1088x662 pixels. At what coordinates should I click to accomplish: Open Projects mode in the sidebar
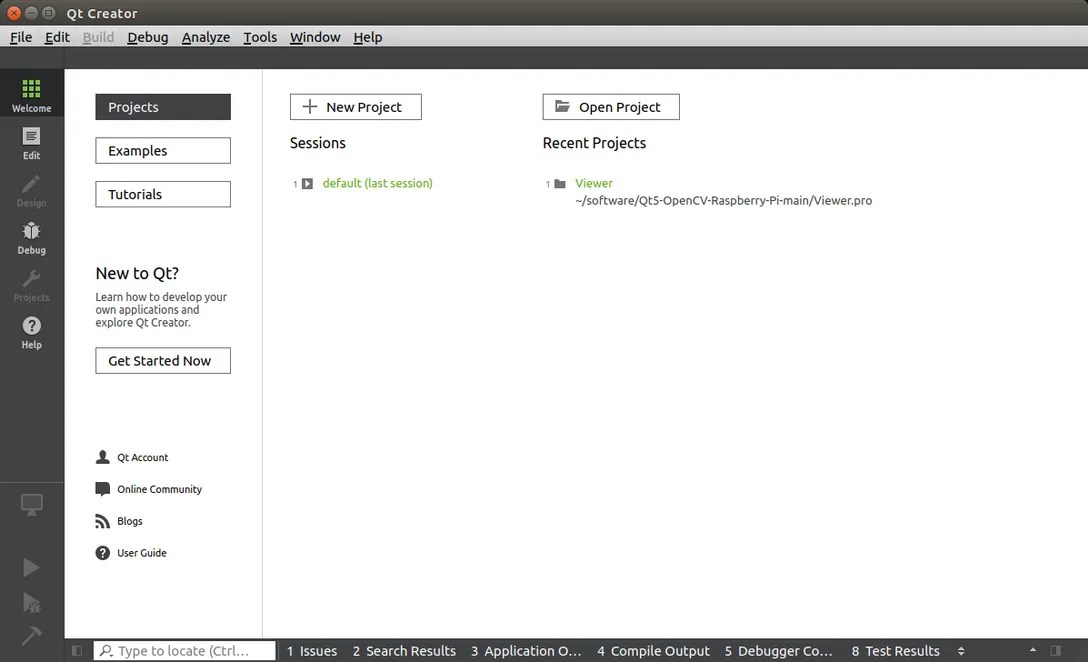tap(31, 283)
